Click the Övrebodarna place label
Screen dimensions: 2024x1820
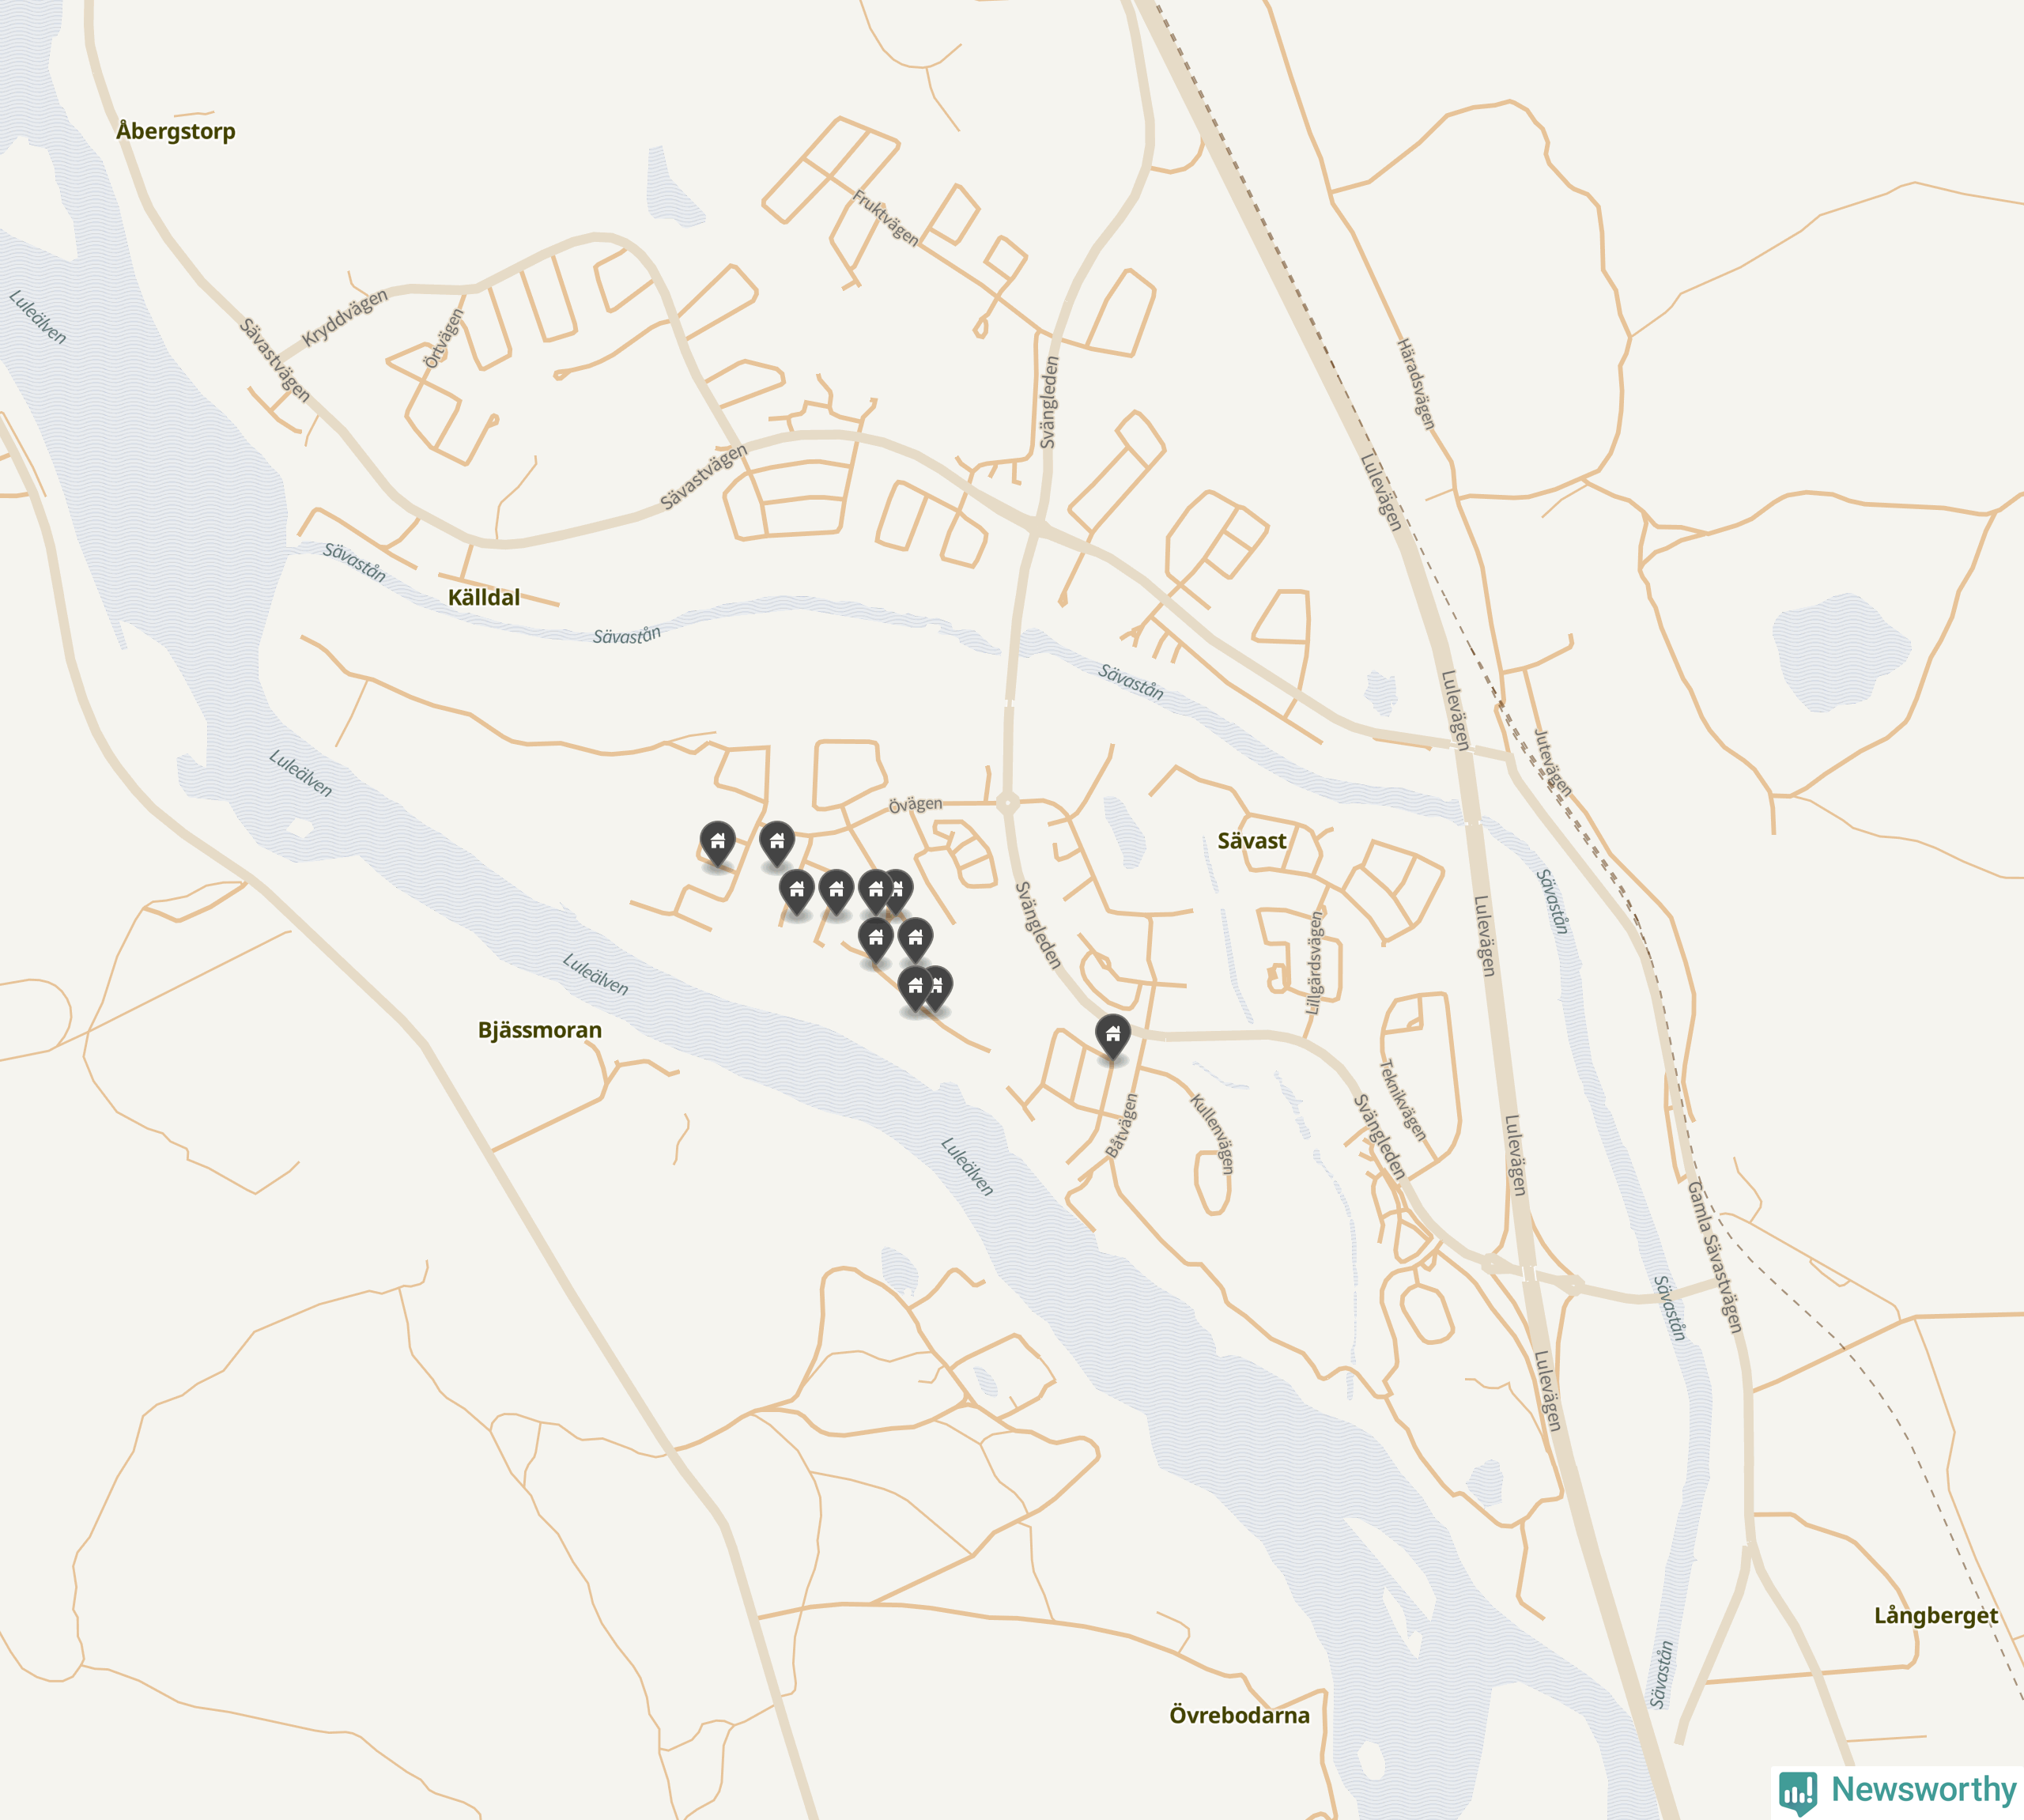pyautogui.click(x=1239, y=1715)
